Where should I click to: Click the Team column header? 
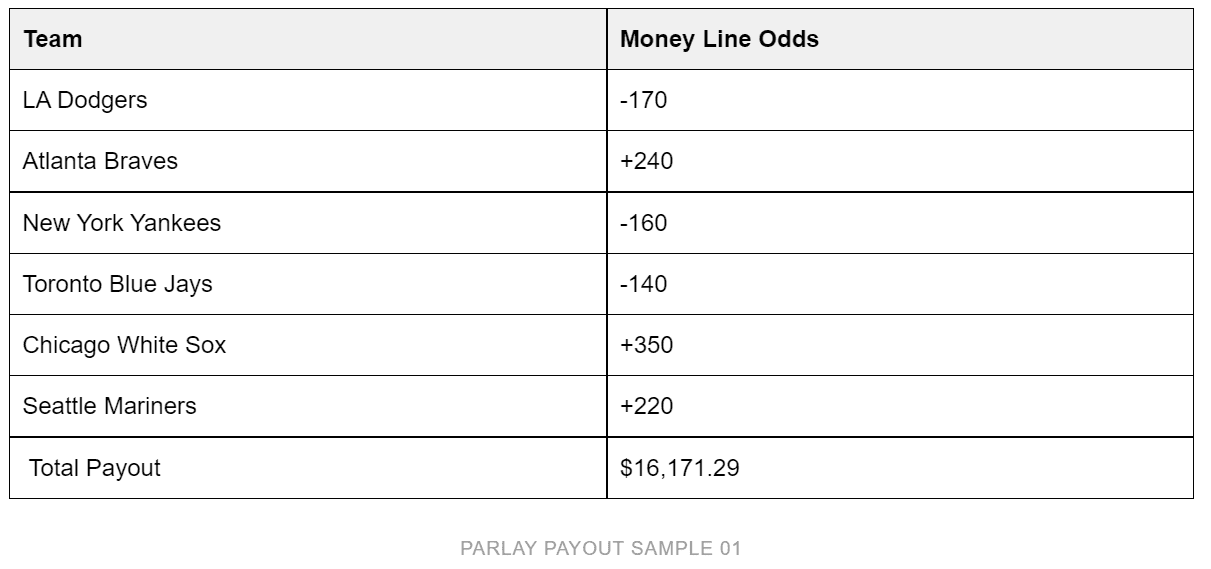(308, 39)
